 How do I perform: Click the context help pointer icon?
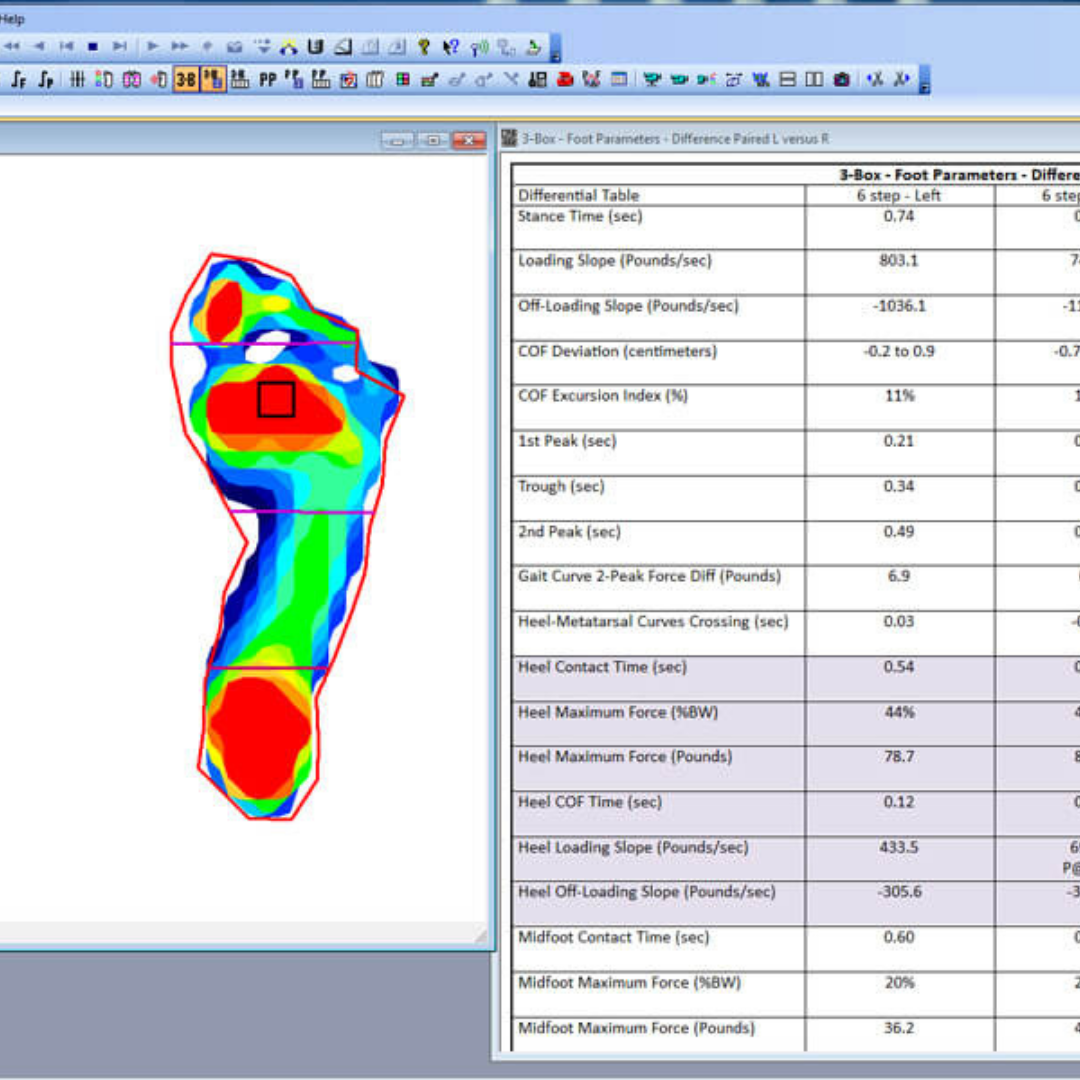(451, 47)
